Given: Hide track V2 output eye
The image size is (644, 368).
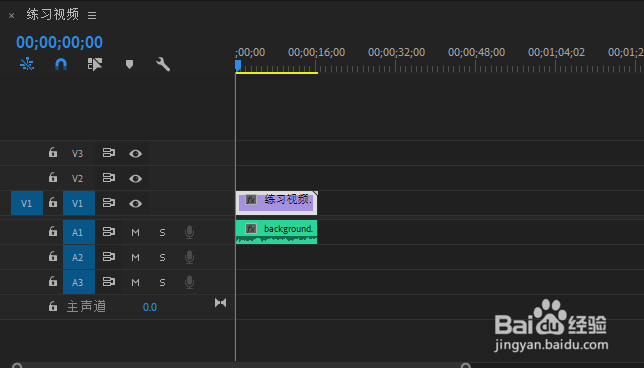Looking at the screenshot, I should click(x=136, y=179).
